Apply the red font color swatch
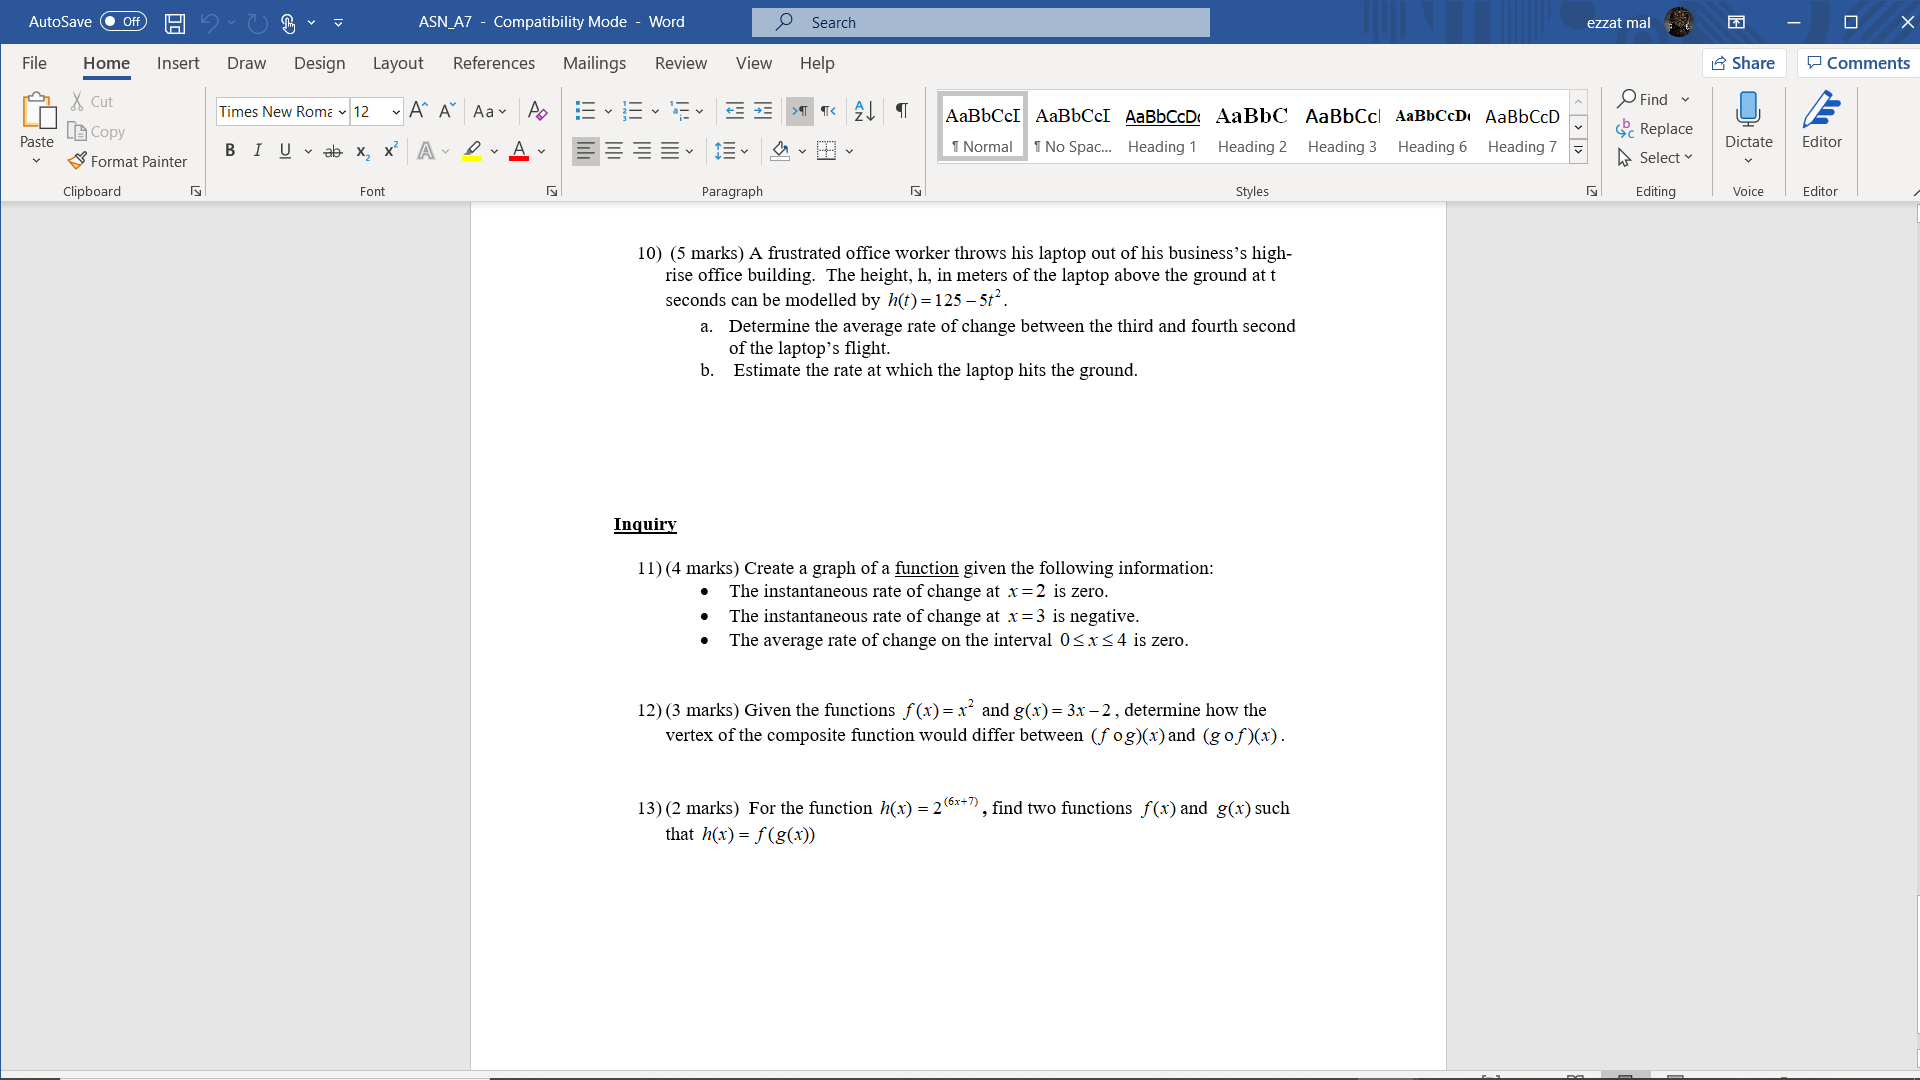The height and width of the screenshot is (1080, 1920). (x=519, y=151)
